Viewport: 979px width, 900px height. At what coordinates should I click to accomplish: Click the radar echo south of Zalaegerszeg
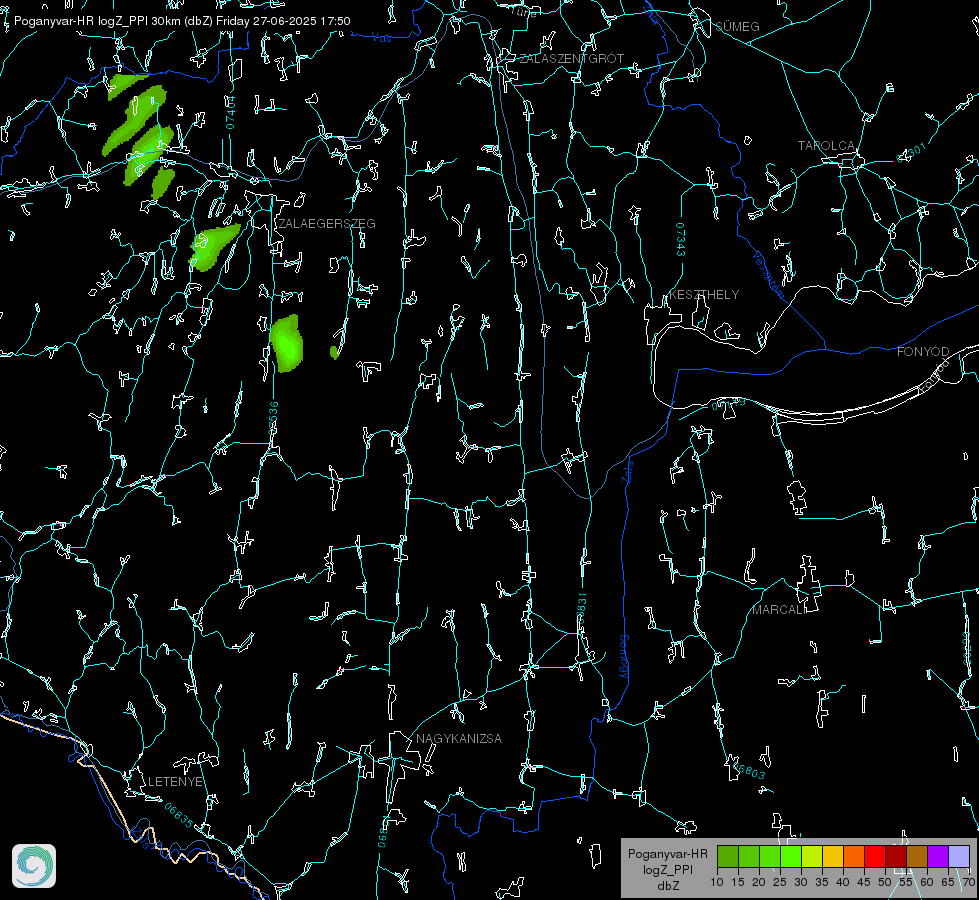tap(287, 343)
